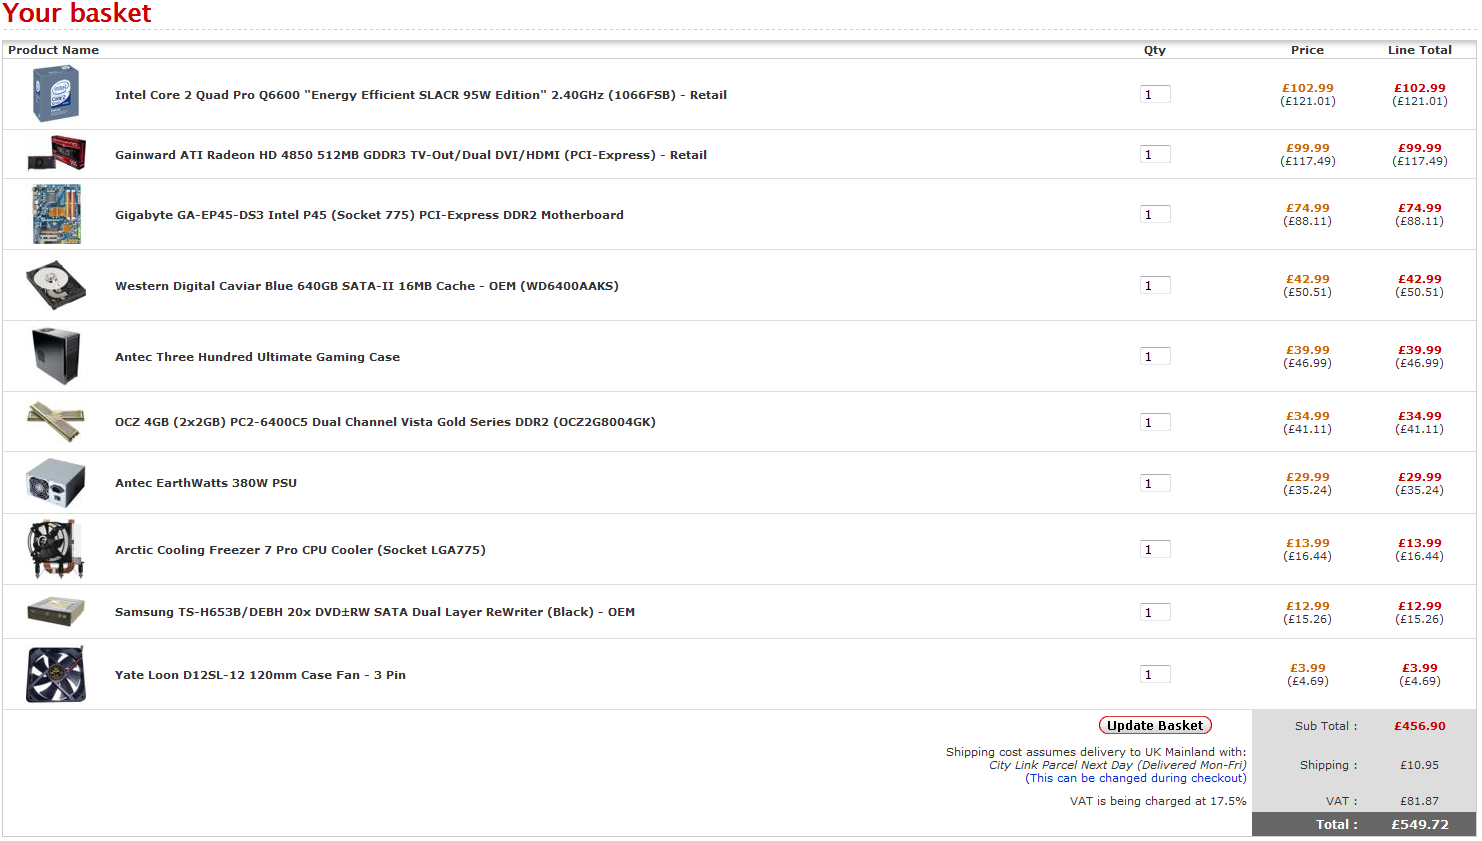Focus the quantity field for Intel Core 2 Quad

[1155, 95]
